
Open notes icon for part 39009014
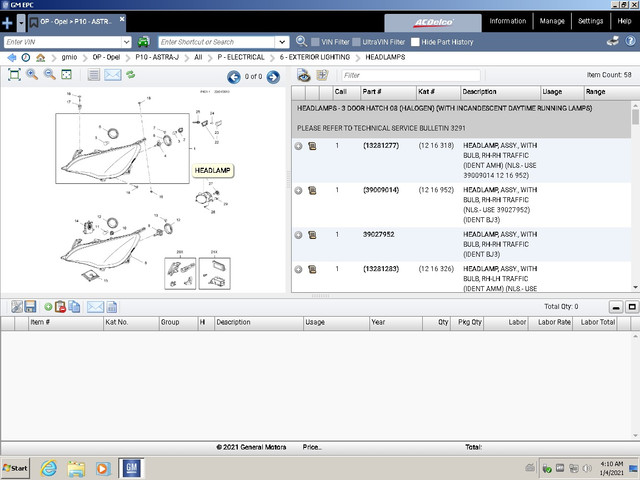tap(312, 190)
